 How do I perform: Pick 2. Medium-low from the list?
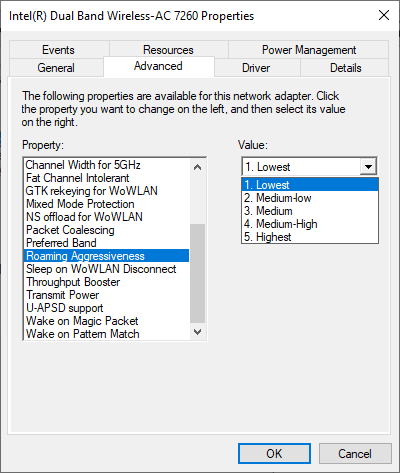(x=310, y=198)
